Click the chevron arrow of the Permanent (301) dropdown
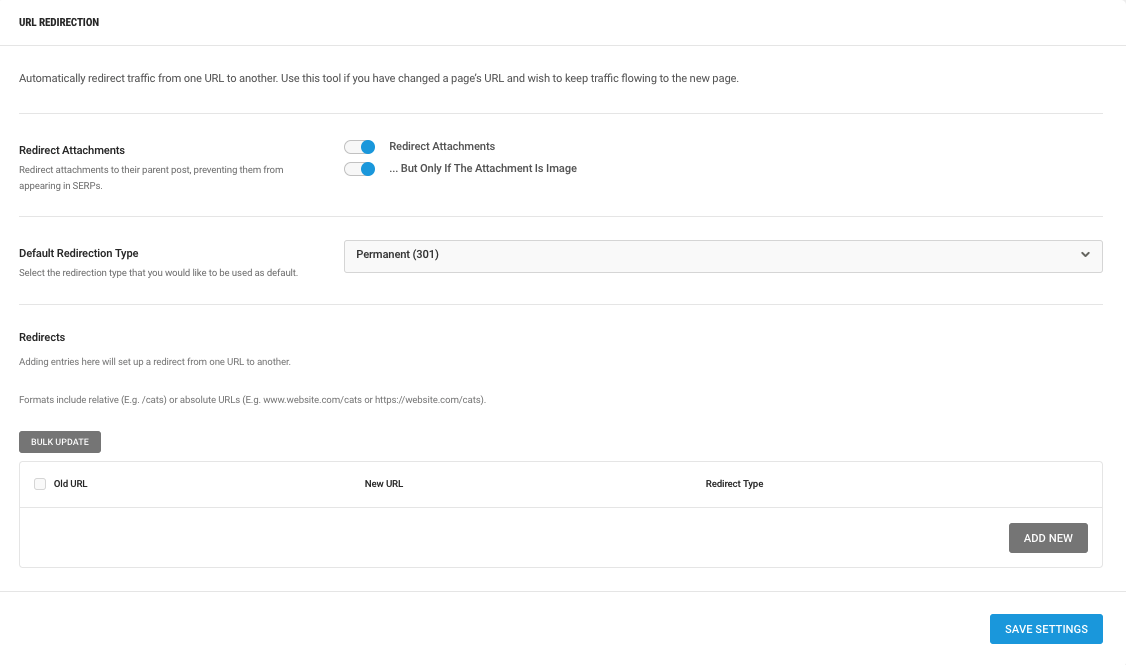Image resolution: width=1126 pixels, height=665 pixels. tap(1085, 254)
